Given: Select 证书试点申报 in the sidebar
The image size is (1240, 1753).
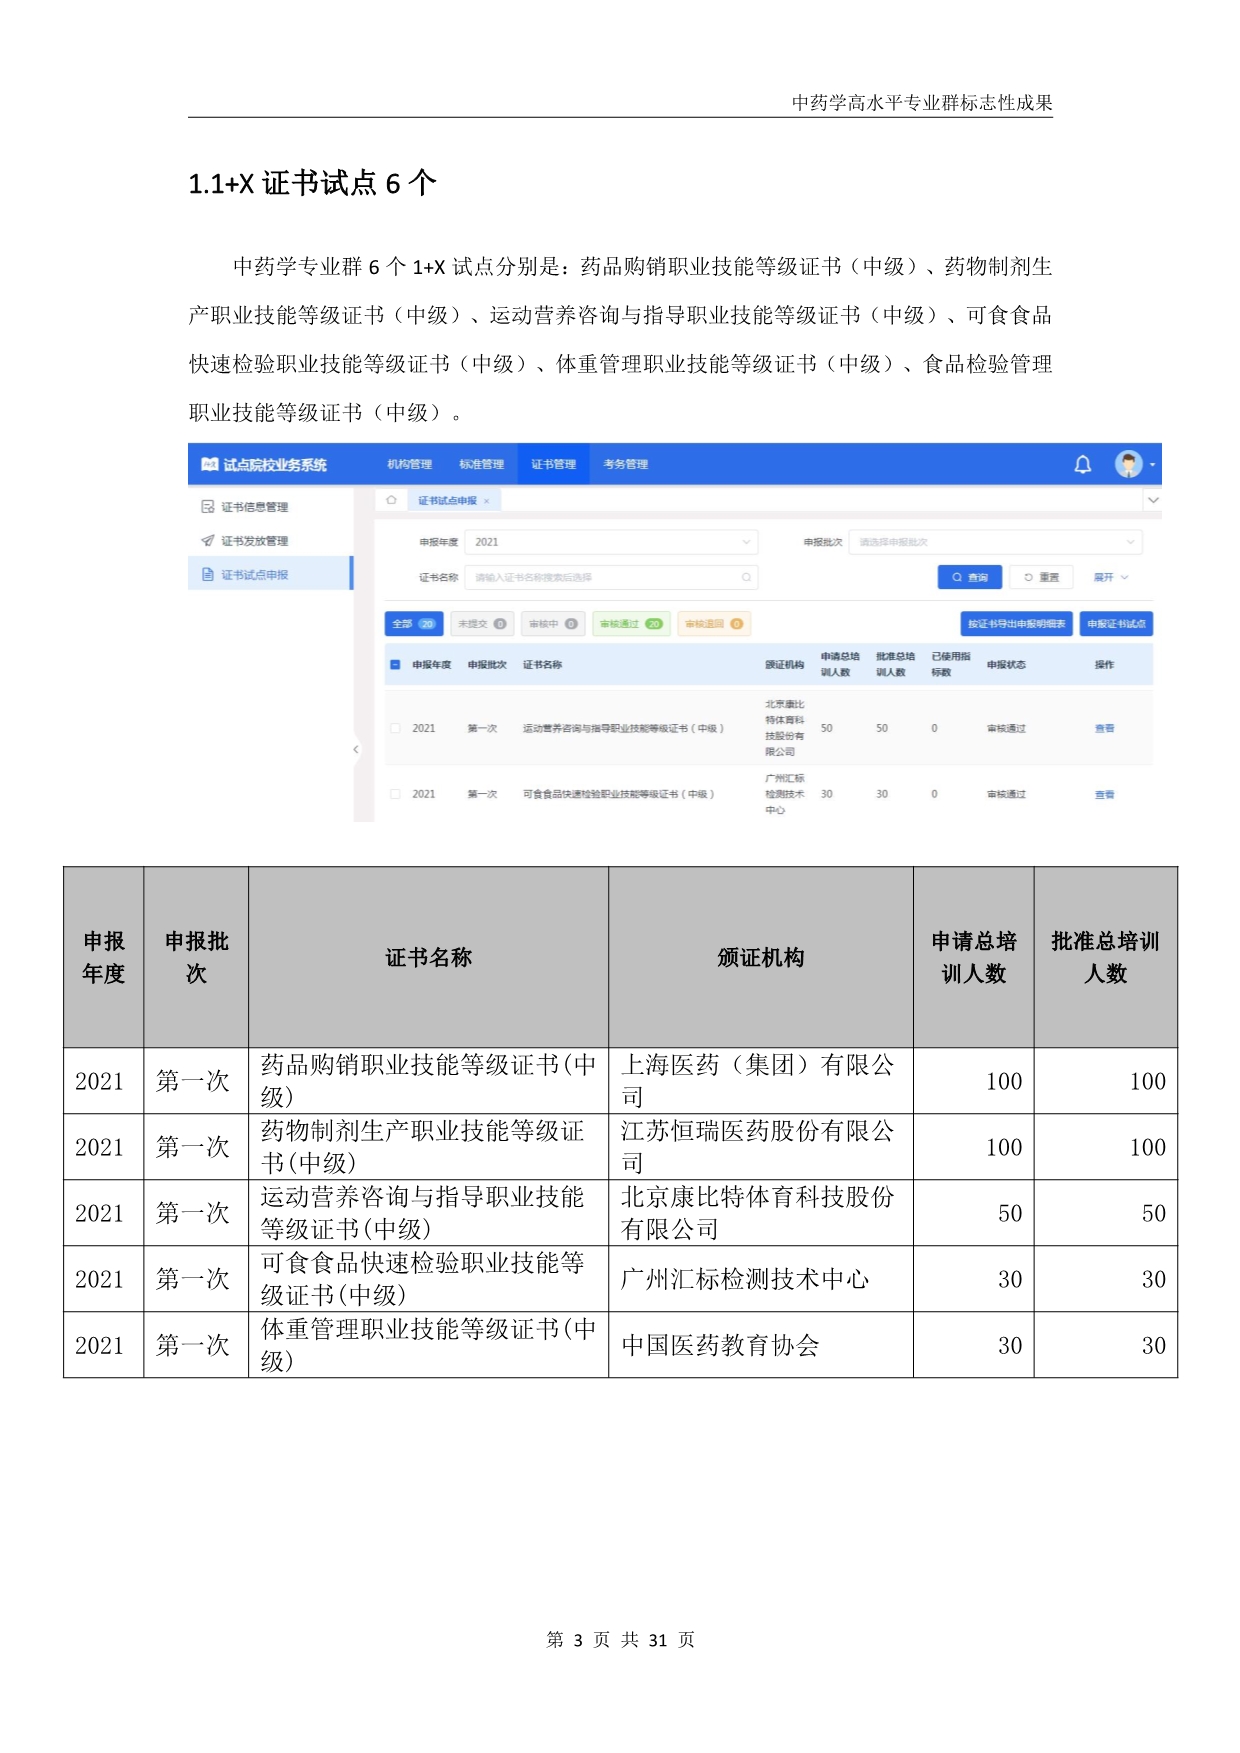Looking at the screenshot, I should [270, 574].
